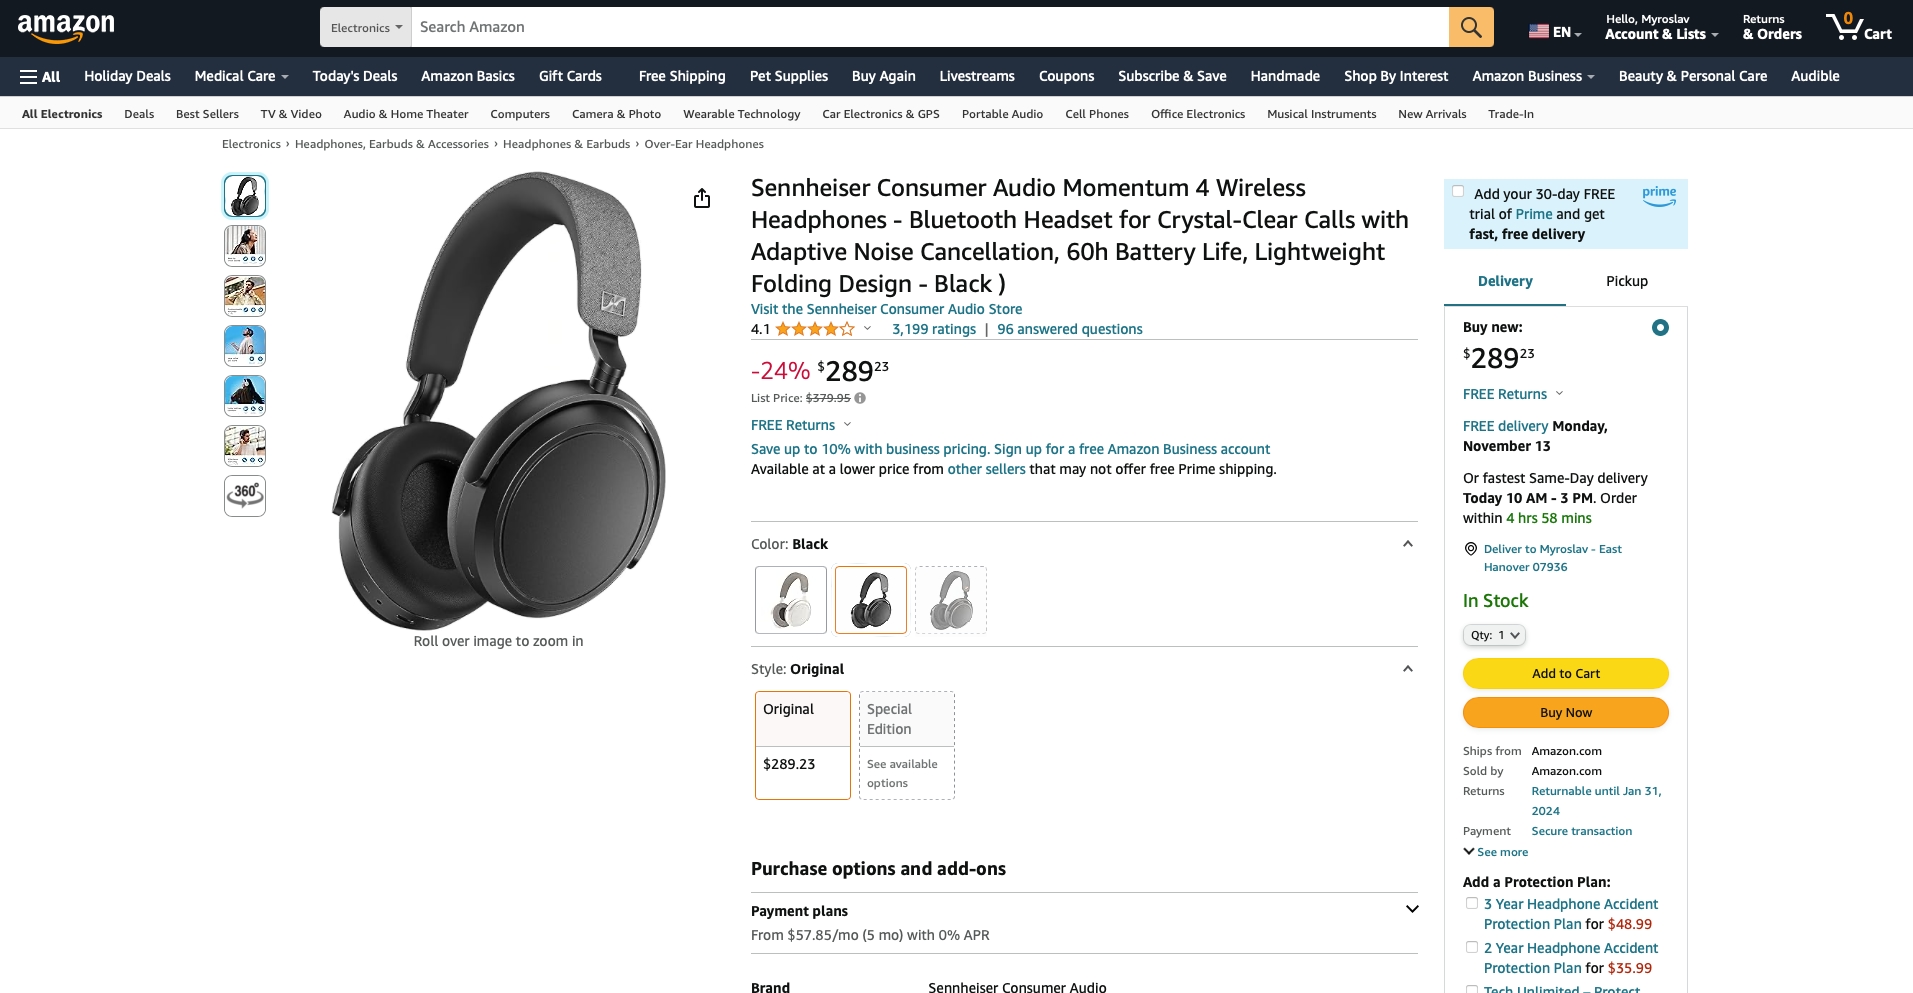Switch to the Pickup tab

(x=1626, y=281)
